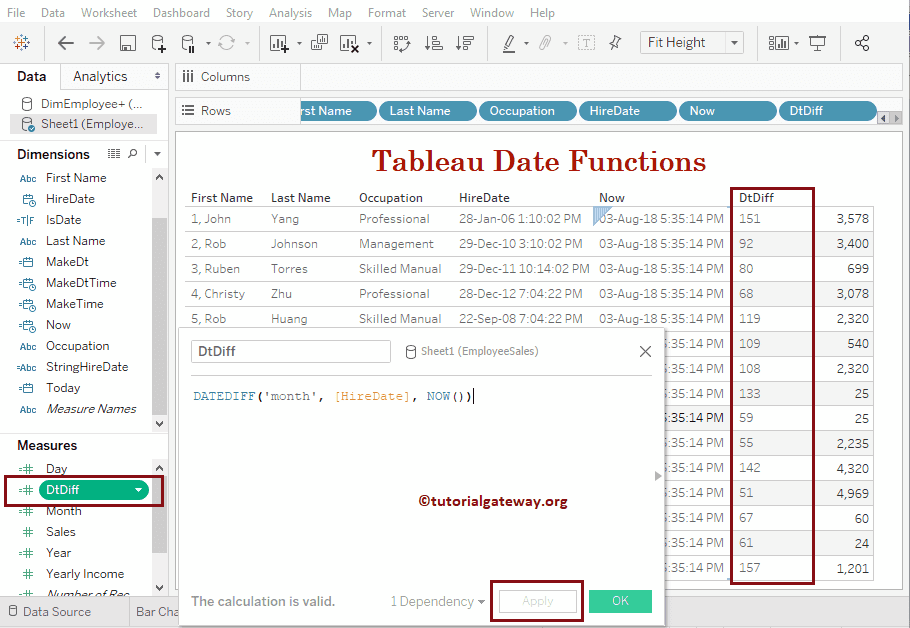Toggle Show Mark Labels icon
This screenshot has width=910, height=628.
(x=588, y=43)
